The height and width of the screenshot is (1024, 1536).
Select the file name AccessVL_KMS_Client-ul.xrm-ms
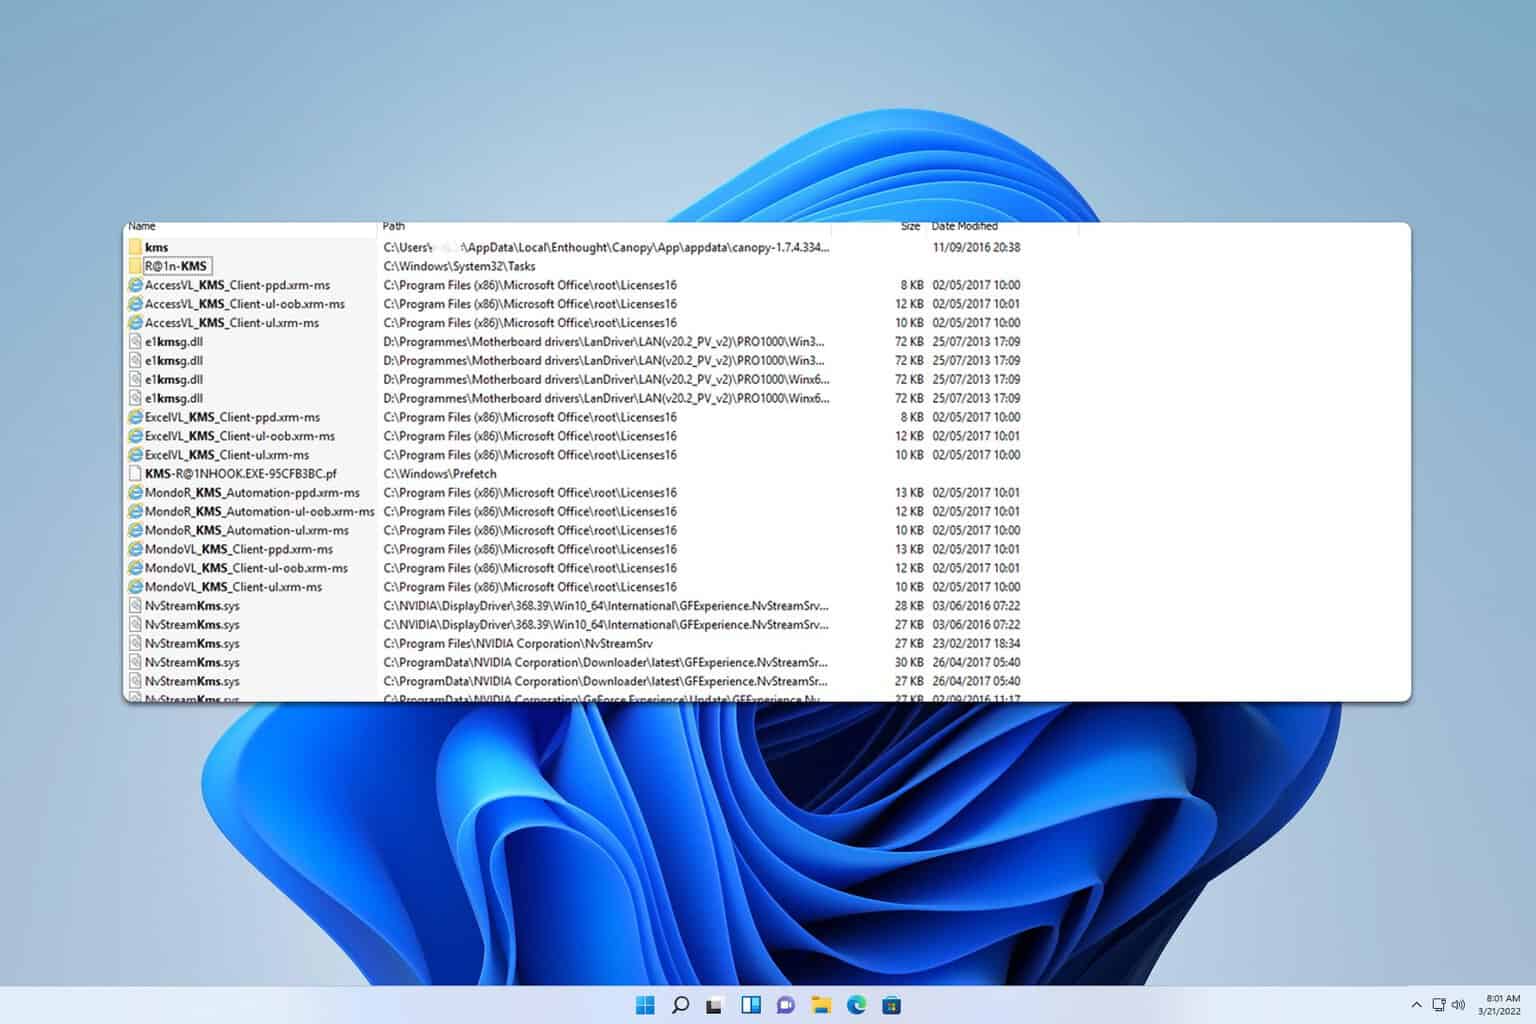point(232,323)
